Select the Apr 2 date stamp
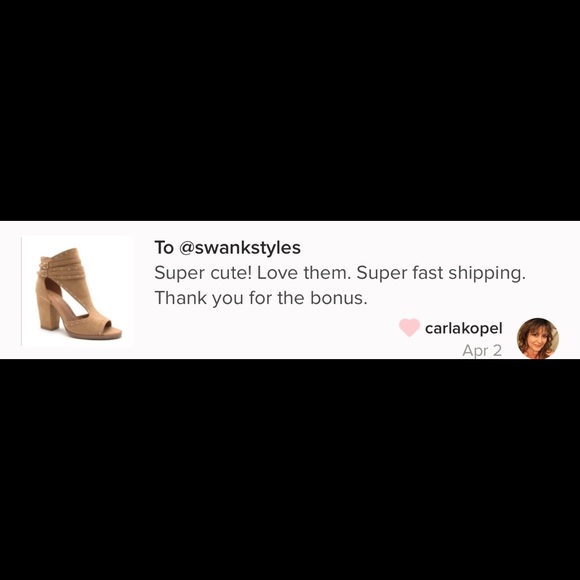Screen dimensions: 580x580 [x=482, y=350]
